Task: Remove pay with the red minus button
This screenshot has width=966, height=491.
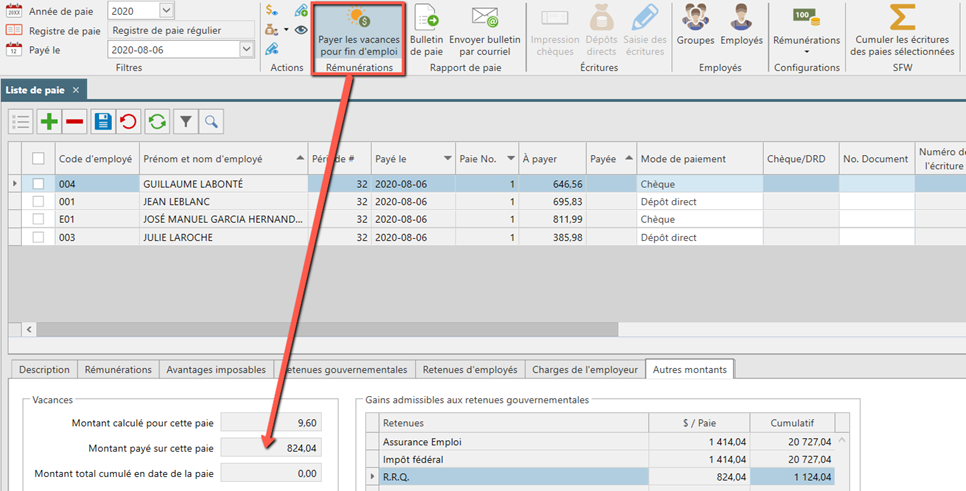Action: click(75, 121)
